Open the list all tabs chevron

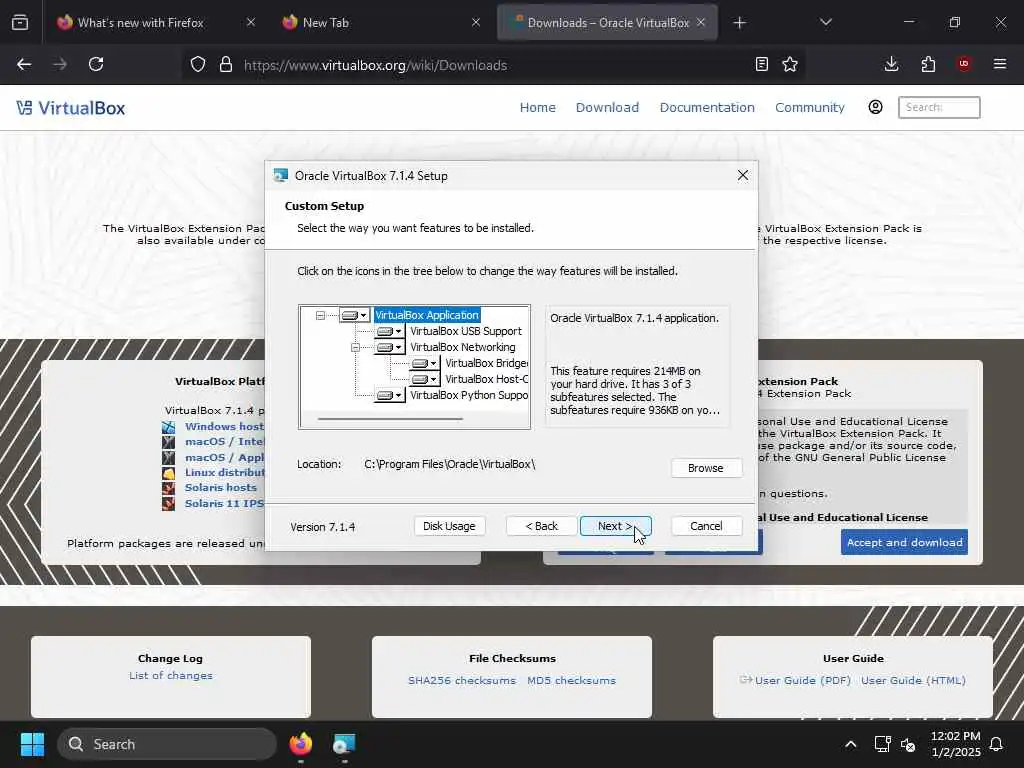[x=826, y=23]
